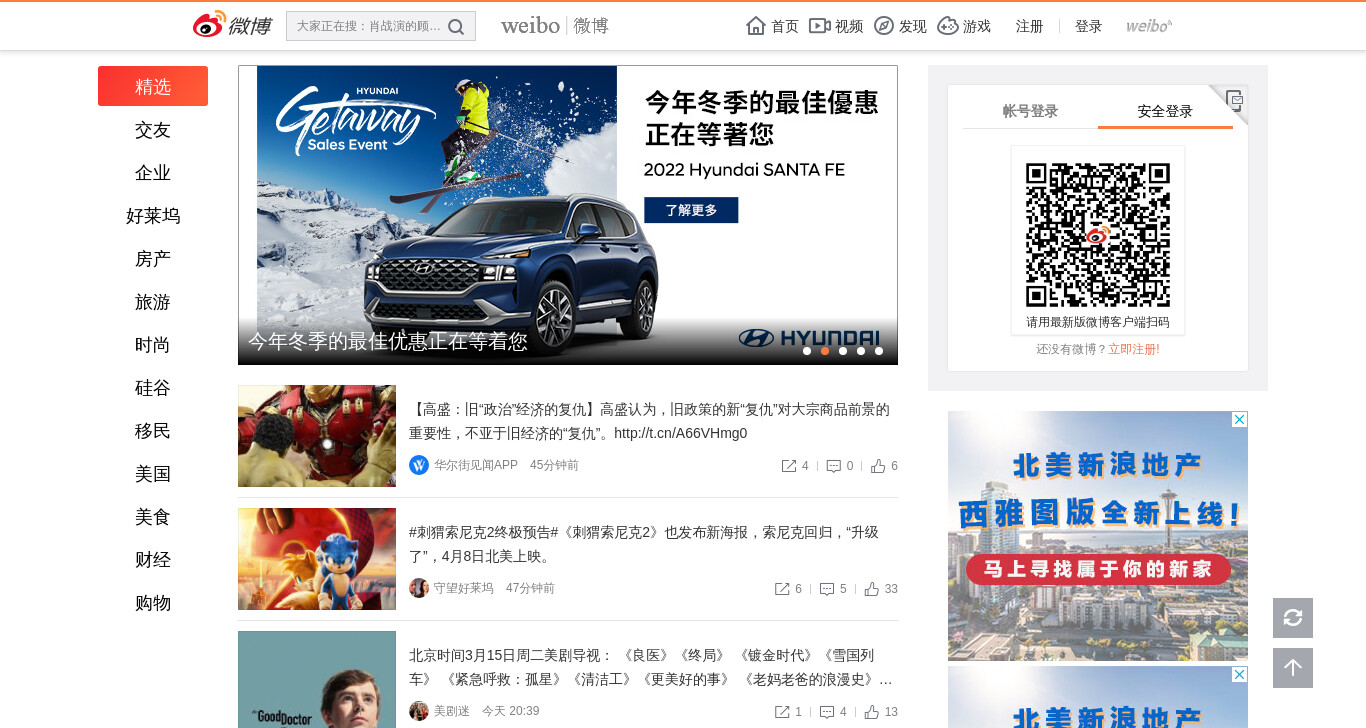Like the 高盛 post
Viewport: 1366px width, 728px height.
pos(878,466)
